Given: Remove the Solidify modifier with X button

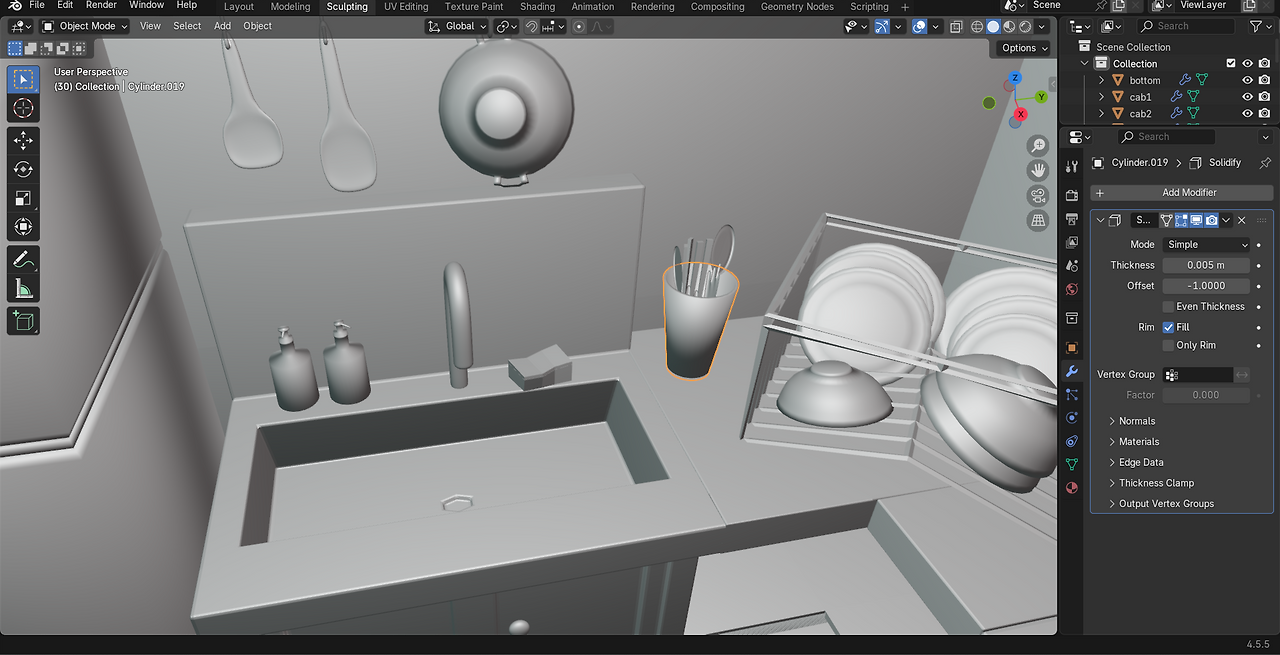Looking at the screenshot, I should tap(1242, 220).
